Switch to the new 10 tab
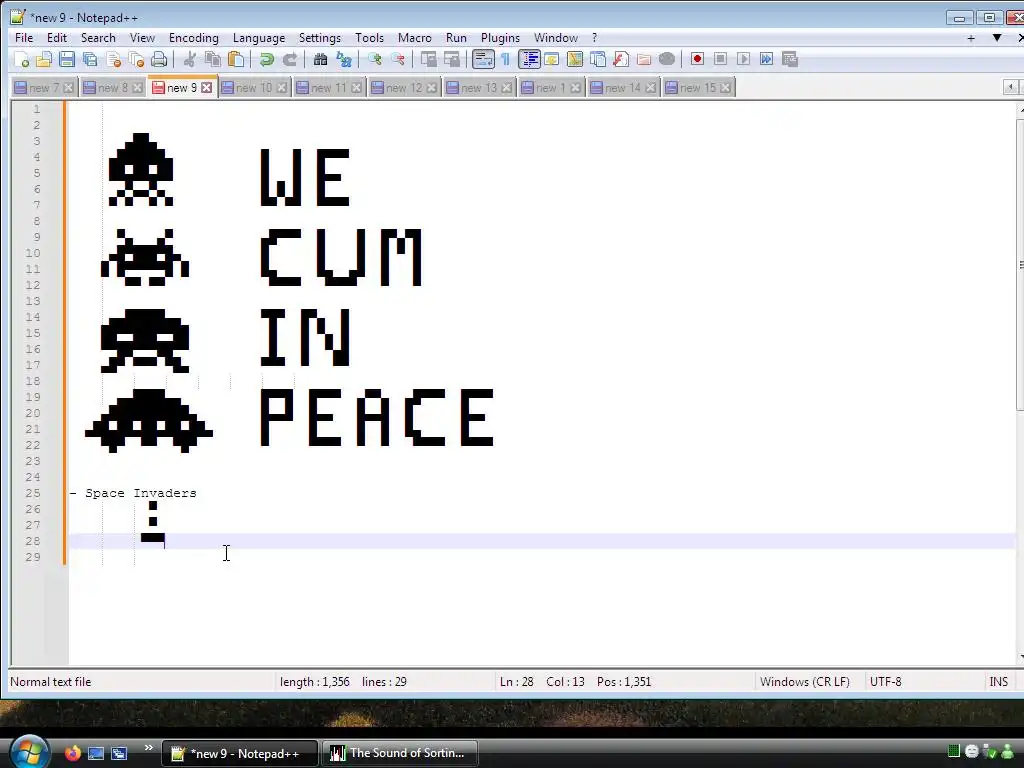 (254, 88)
